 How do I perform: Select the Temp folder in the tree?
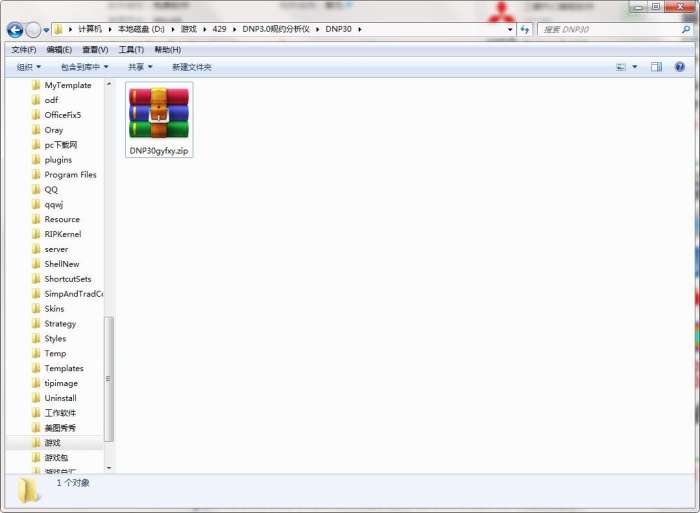50,354
